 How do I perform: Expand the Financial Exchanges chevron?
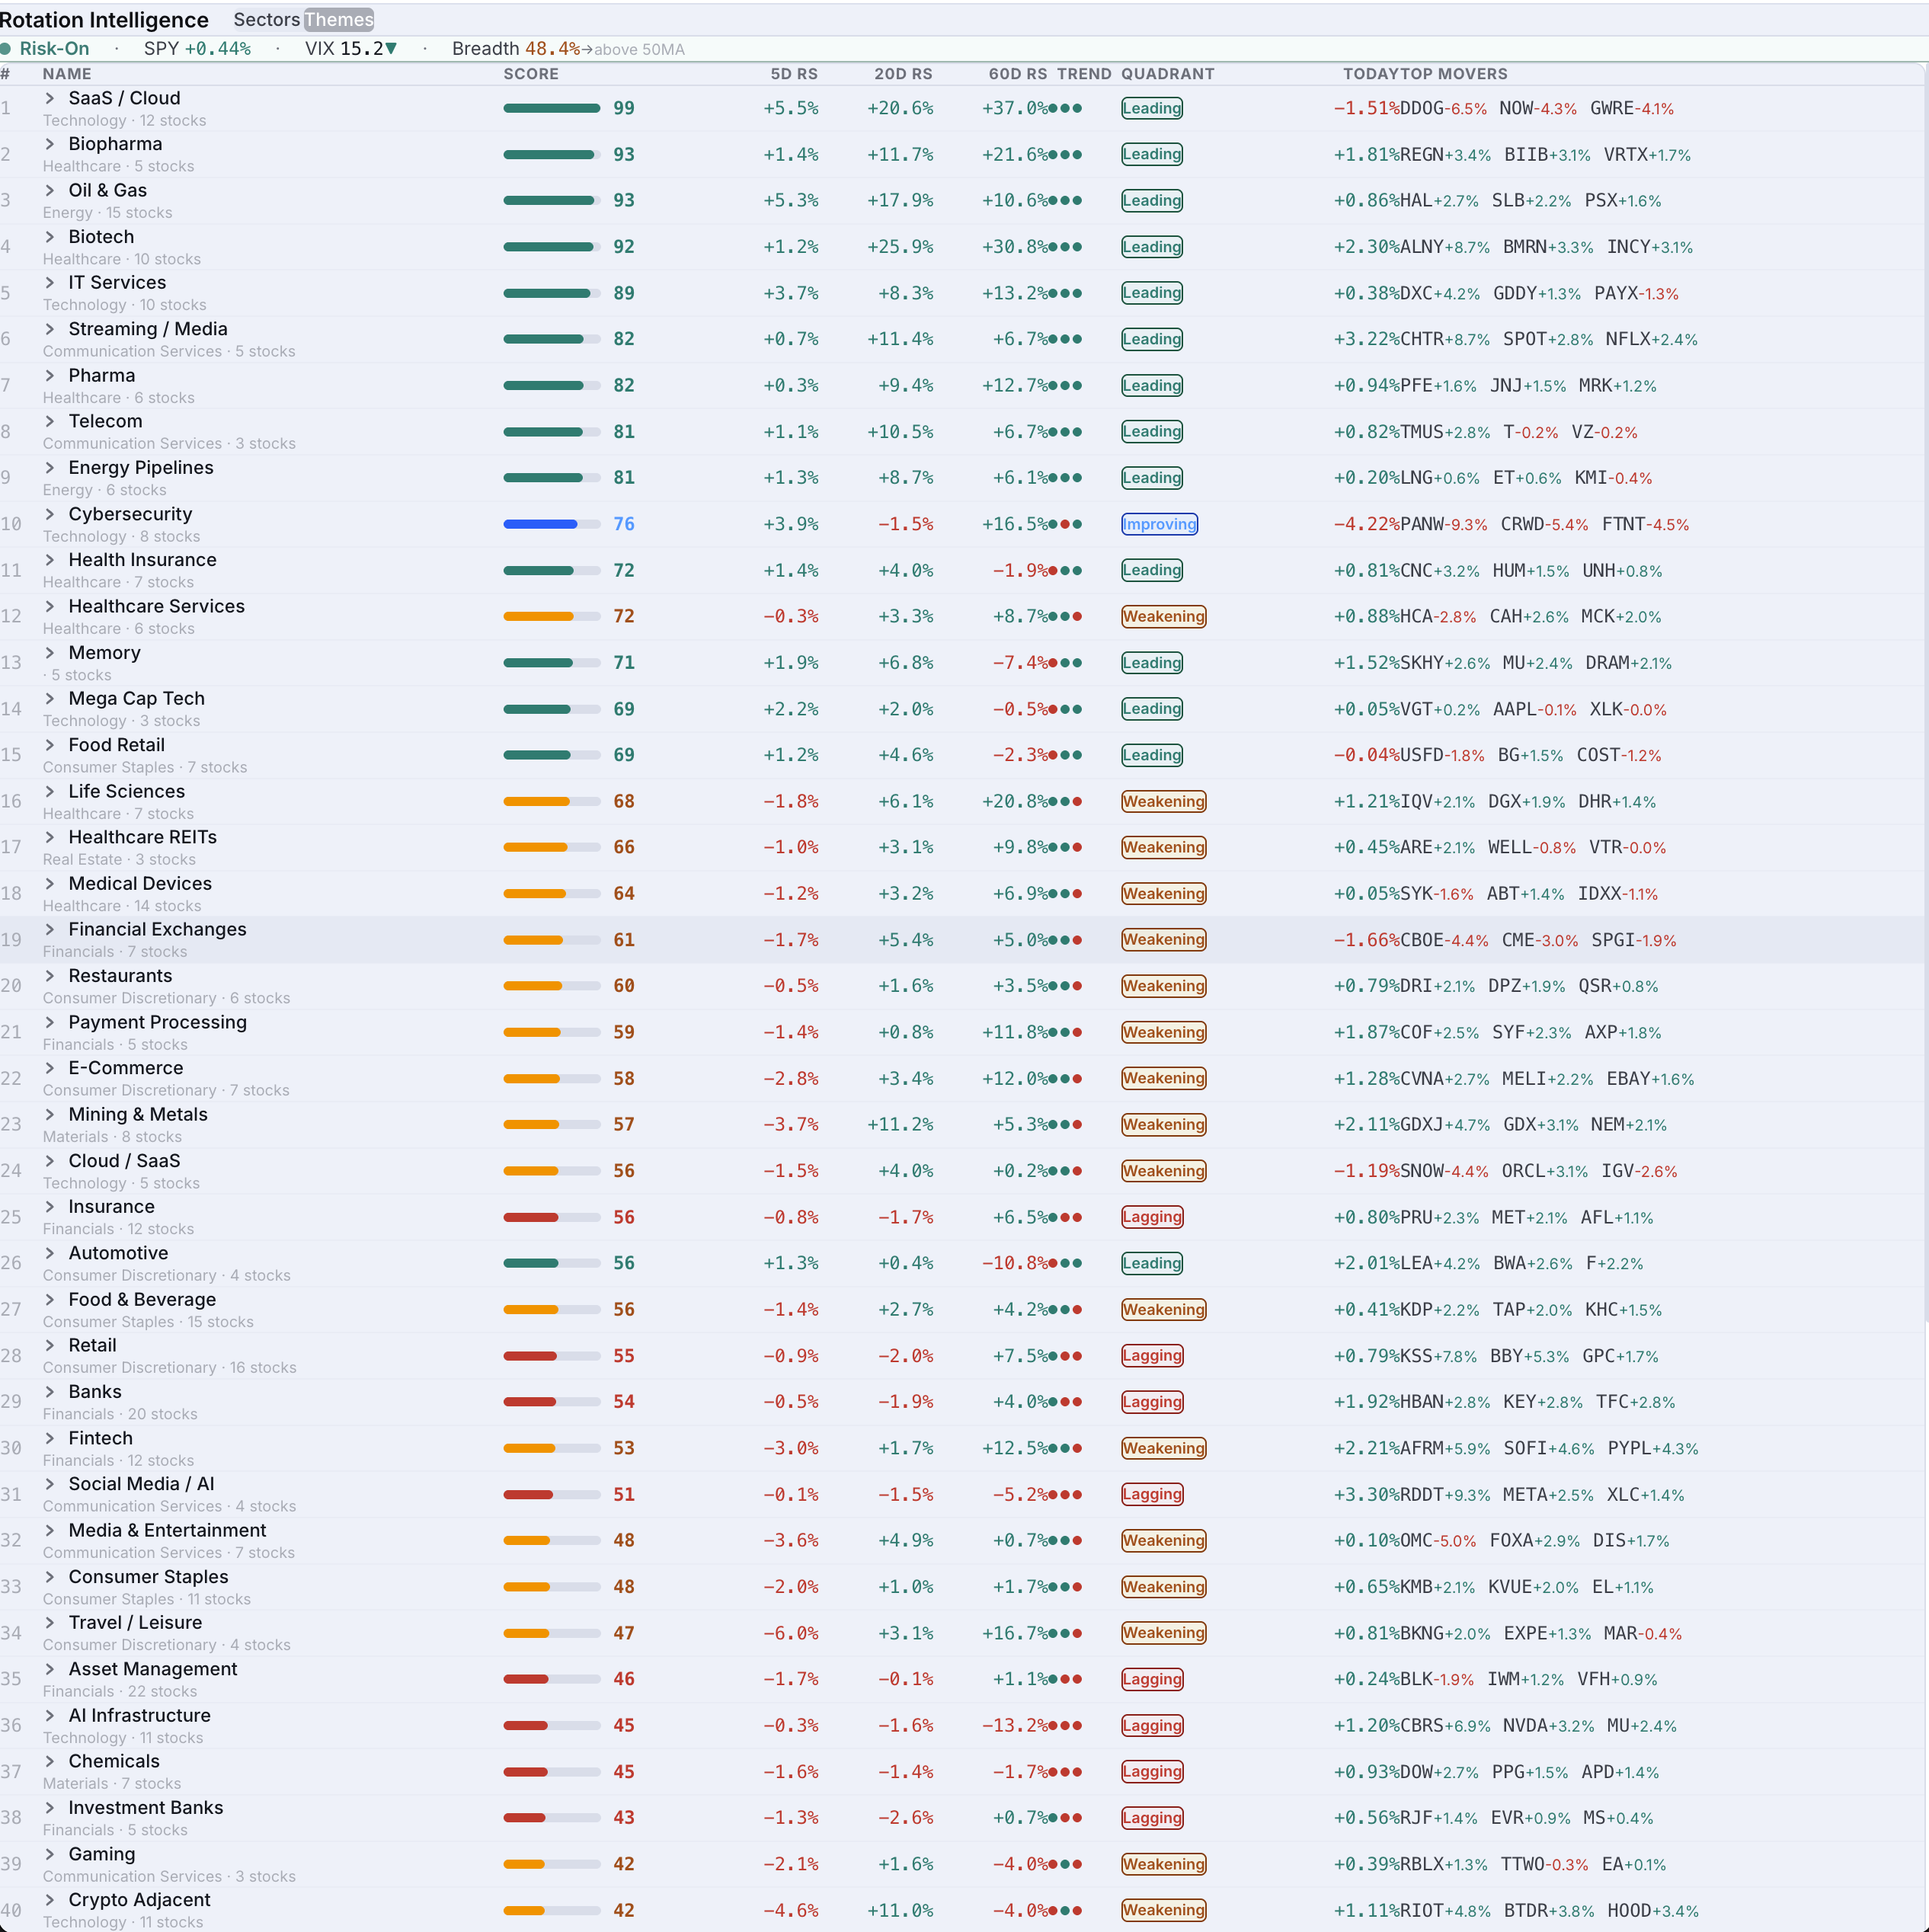pyautogui.click(x=50, y=929)
